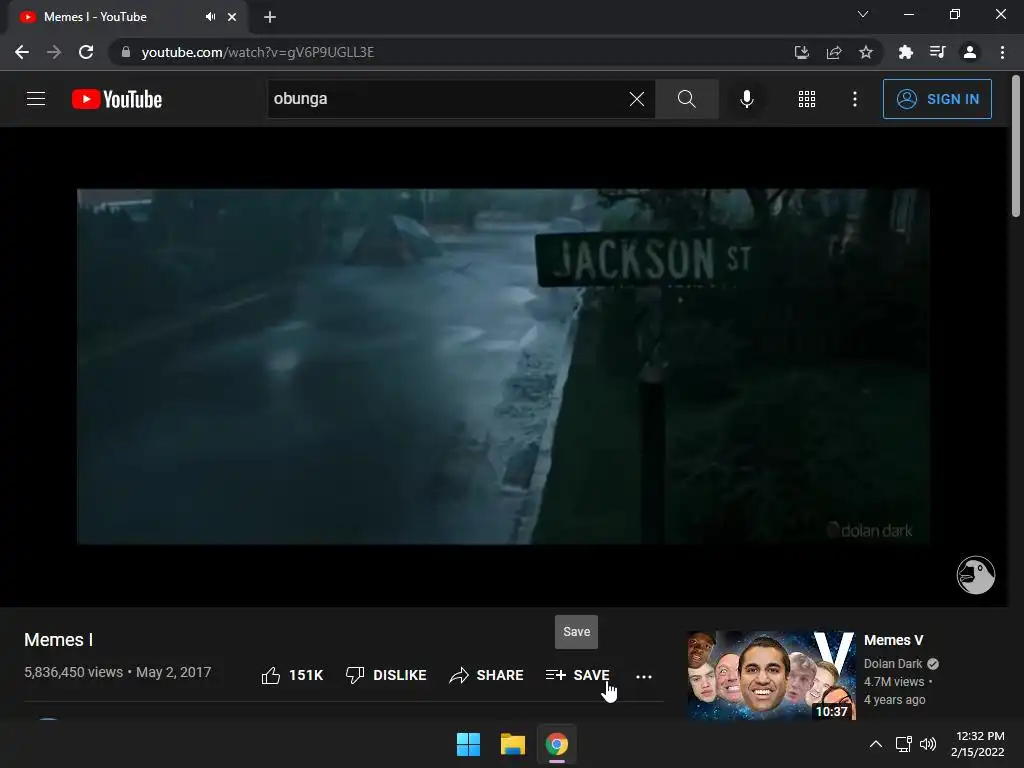Click the DISLIKE button
The image size is (1024, 768).
(386, 675)
